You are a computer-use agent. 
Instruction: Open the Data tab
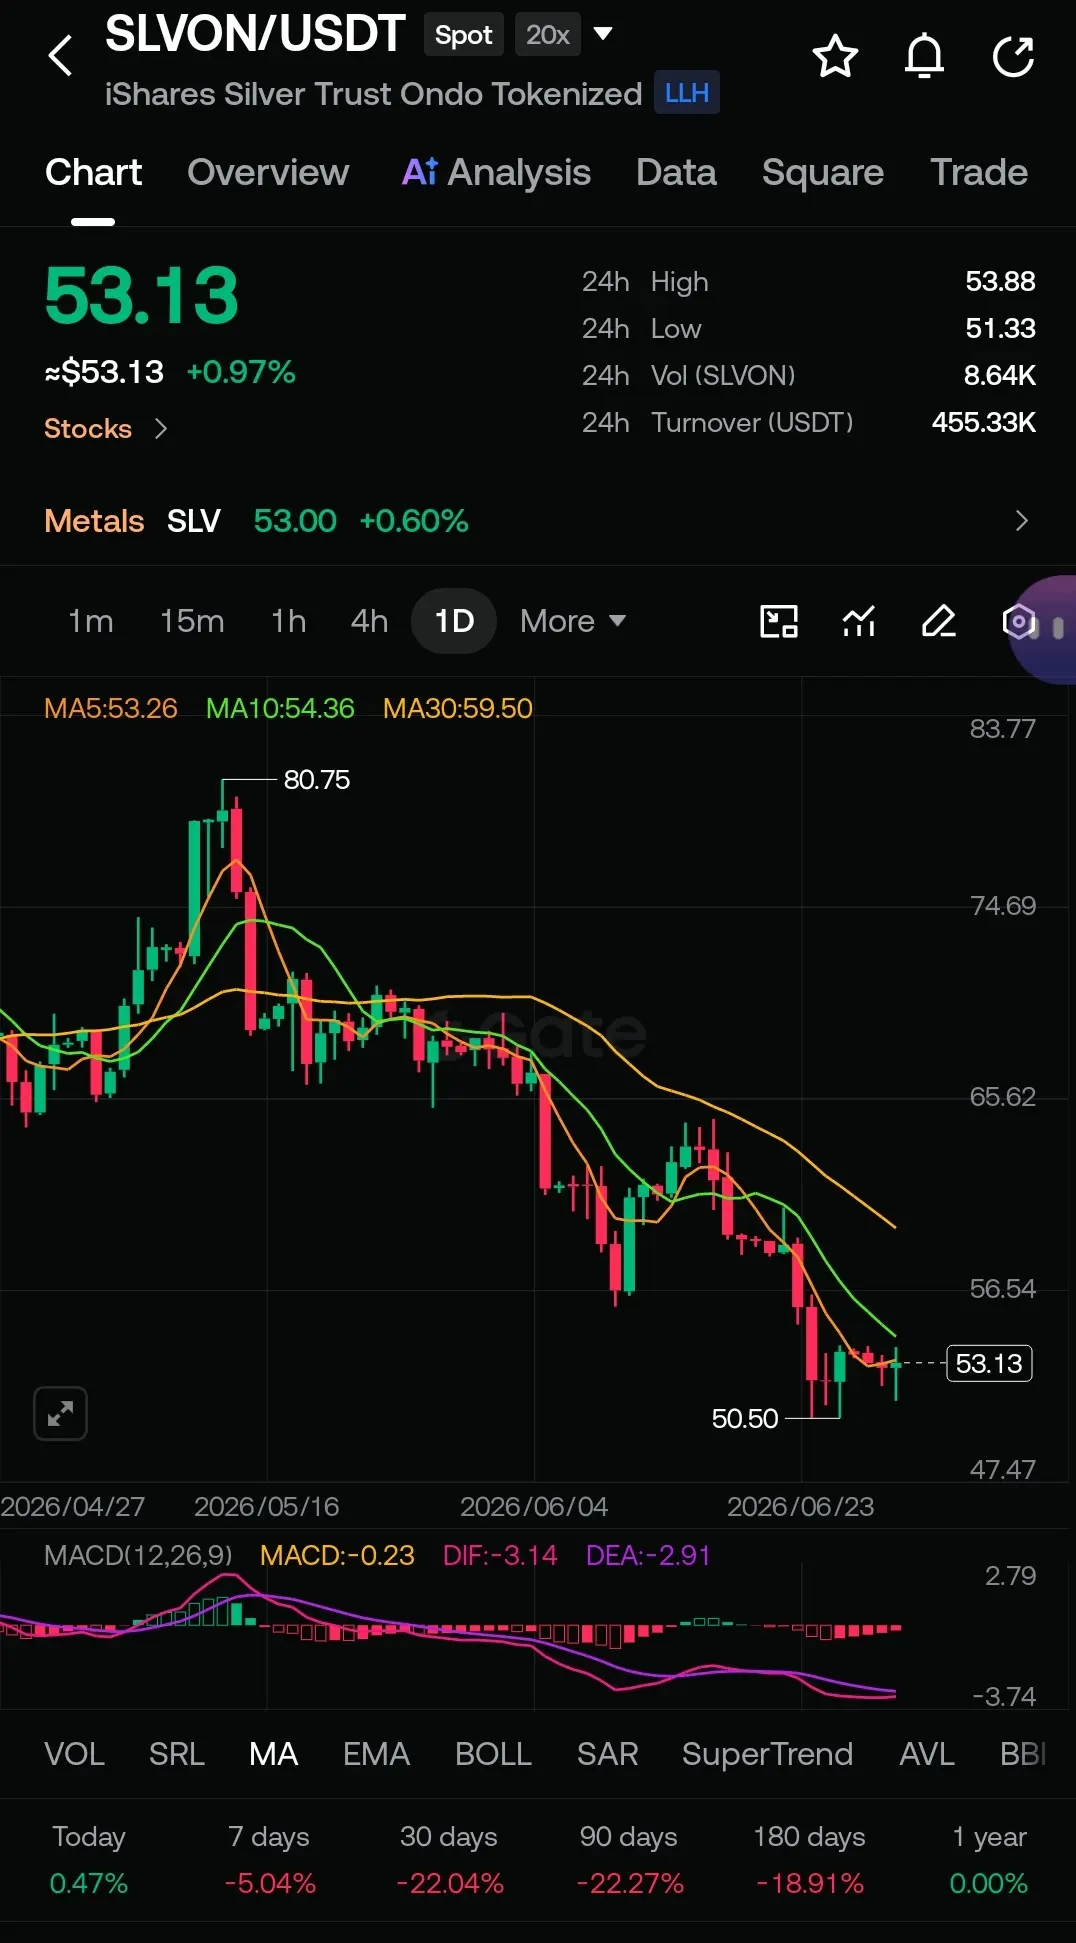point(676,172)
